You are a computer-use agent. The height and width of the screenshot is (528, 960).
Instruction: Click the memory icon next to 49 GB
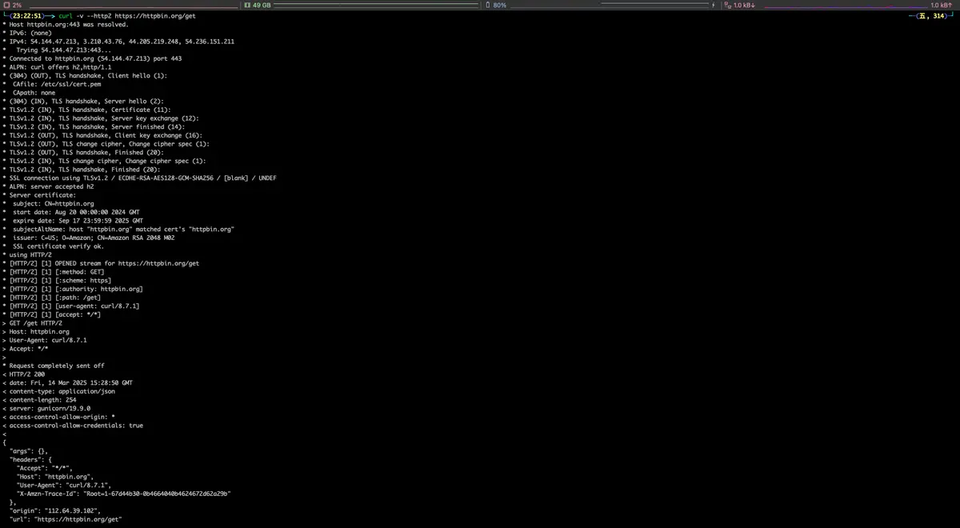coord(247,5)
